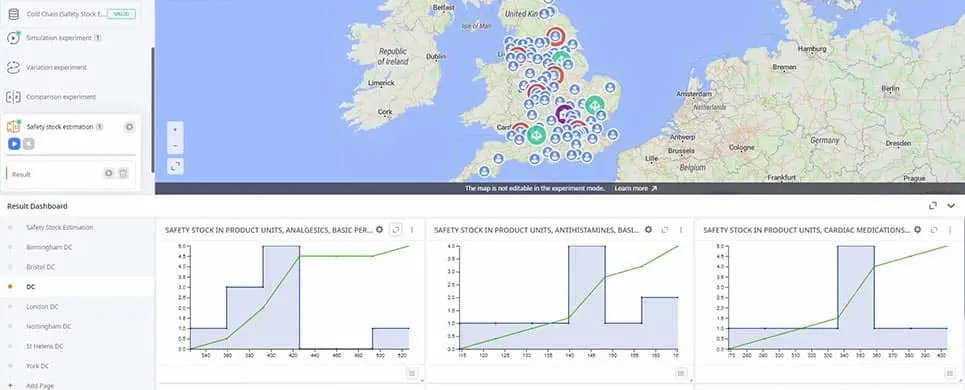Expand the Antihistamines chart to fullscreen
The height and width of the screenshot is (390, 965).
tap(665, 229)
